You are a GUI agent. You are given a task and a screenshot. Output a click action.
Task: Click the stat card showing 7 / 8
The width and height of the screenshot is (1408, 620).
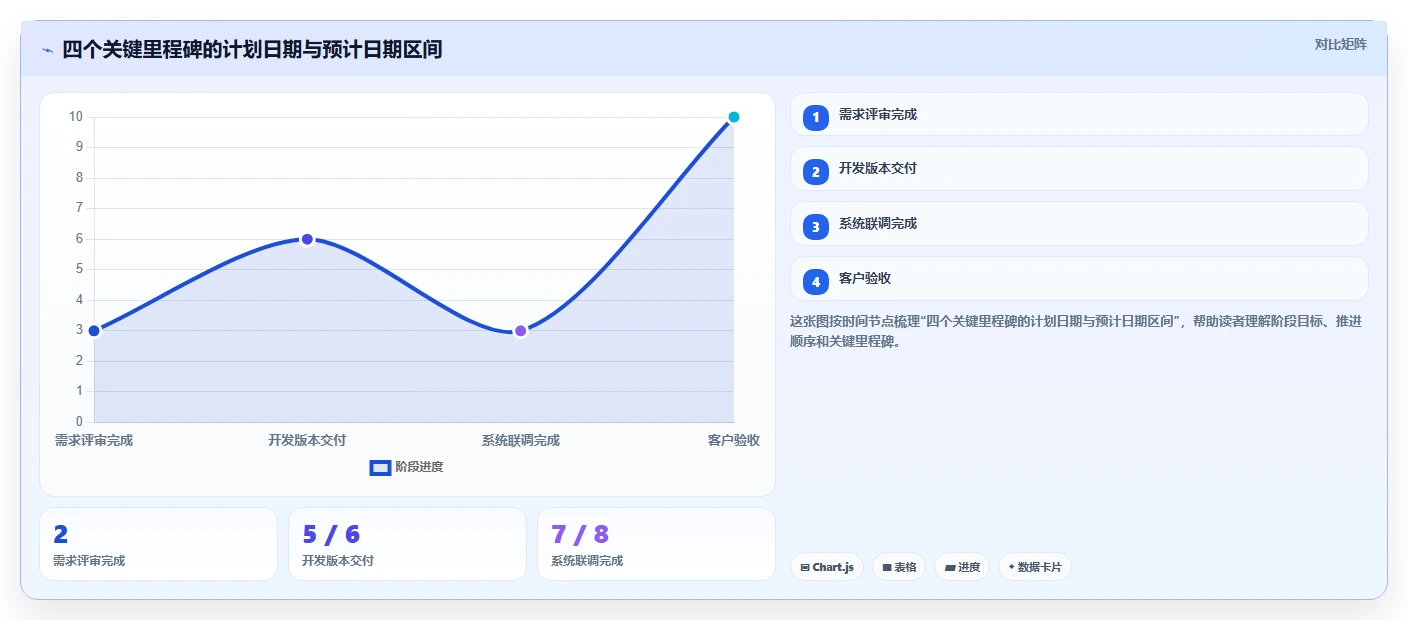[656, 544]
